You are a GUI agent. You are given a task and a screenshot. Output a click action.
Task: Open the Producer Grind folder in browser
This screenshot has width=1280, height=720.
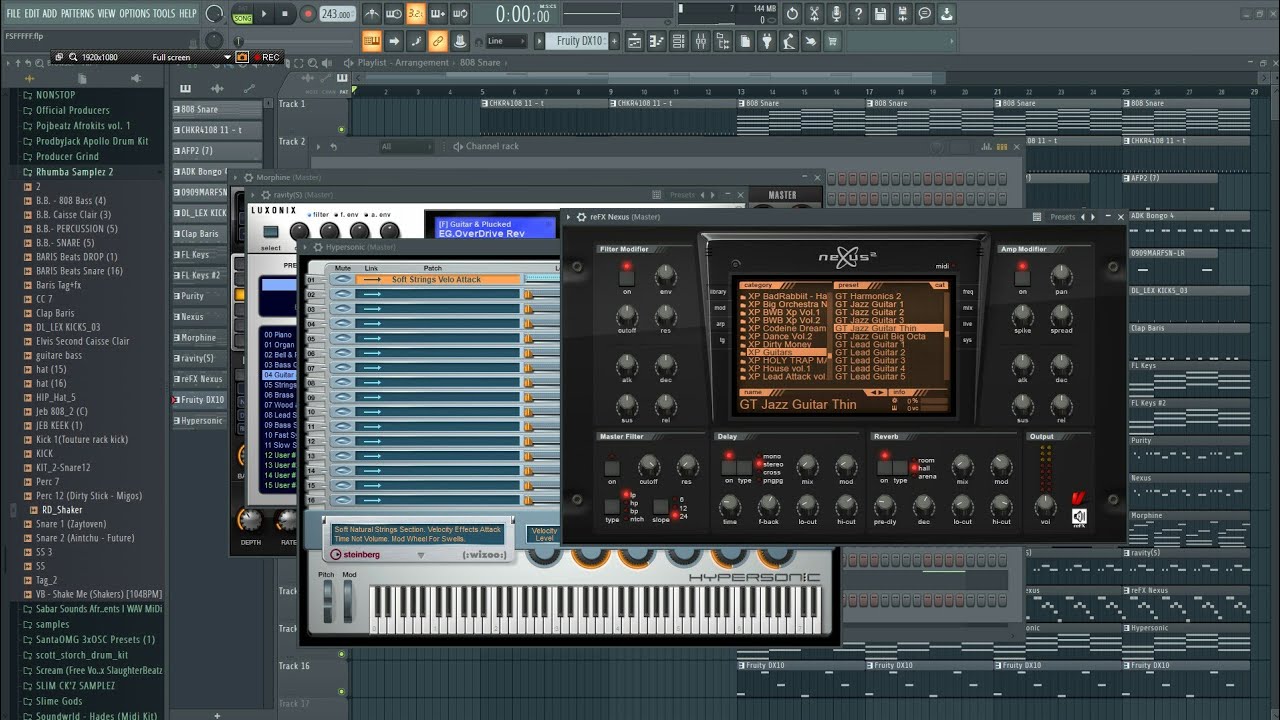tap(67, 156)
